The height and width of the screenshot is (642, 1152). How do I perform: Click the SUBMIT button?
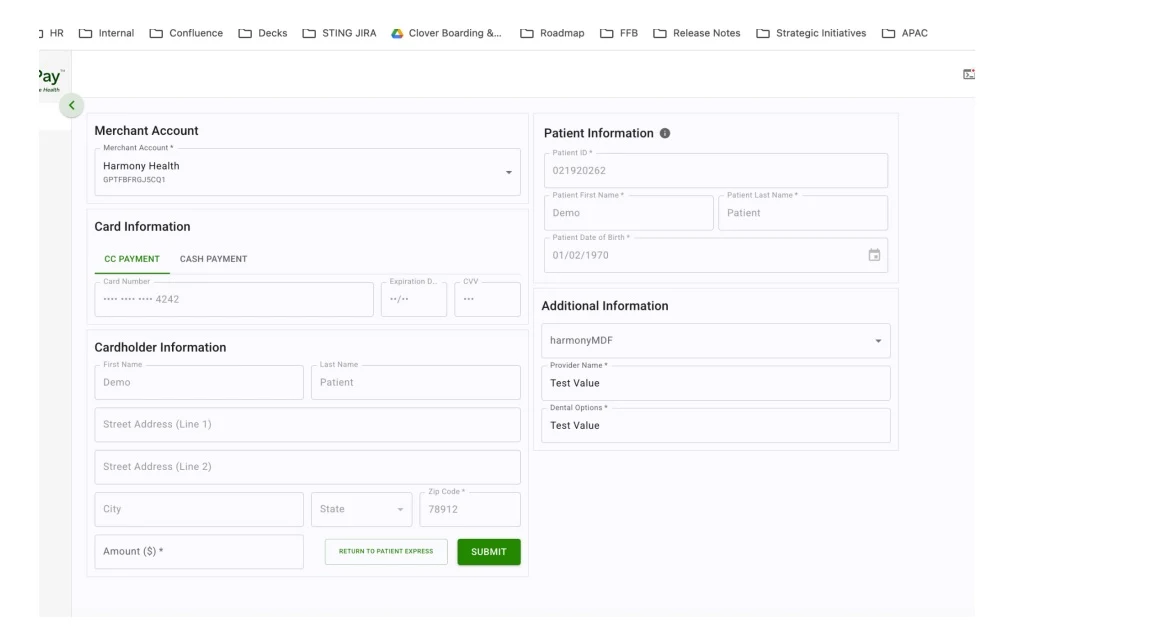[489, 552]
